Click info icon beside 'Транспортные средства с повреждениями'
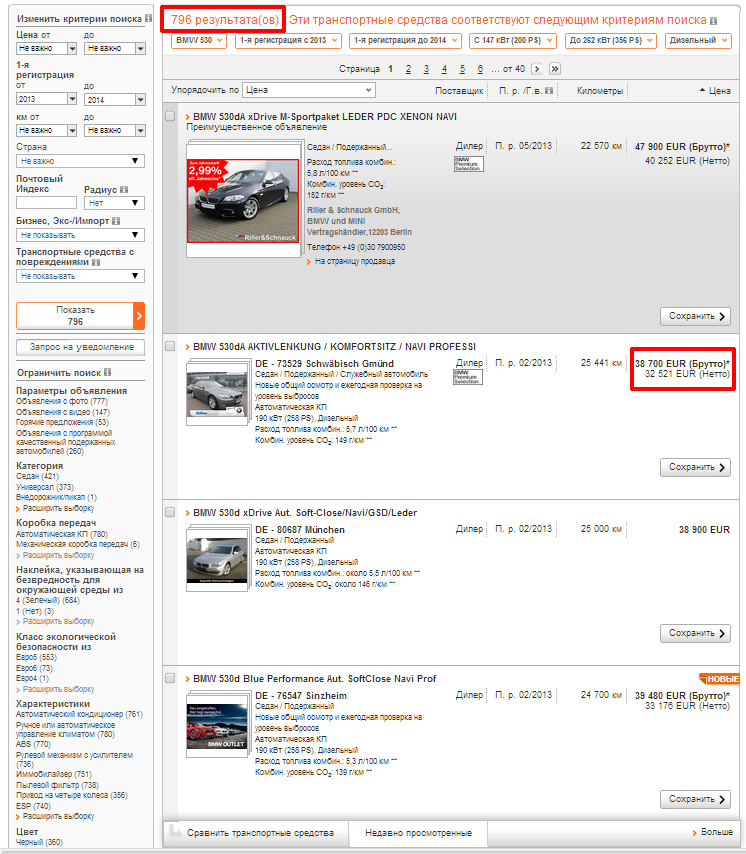Screen dimensions: 746x854 96,262
